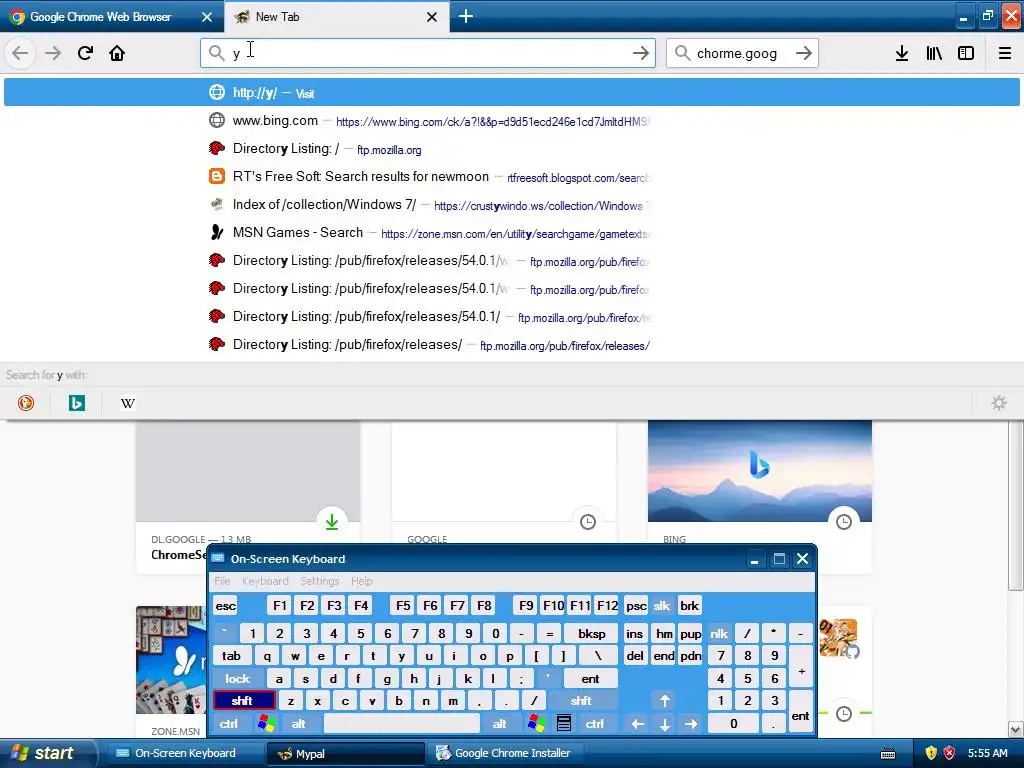Image resolution: width=1024 pixels, height=768 pixels.
Task: Click the red security shield tray icon
Action: pyautogui.click(x=950, y=753)
